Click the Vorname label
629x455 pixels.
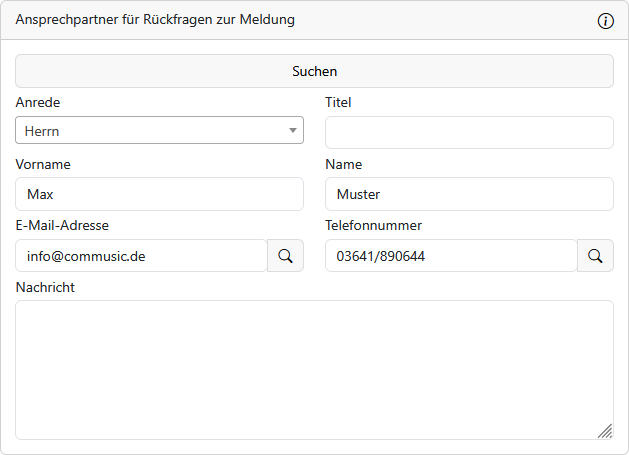(43, 164)
